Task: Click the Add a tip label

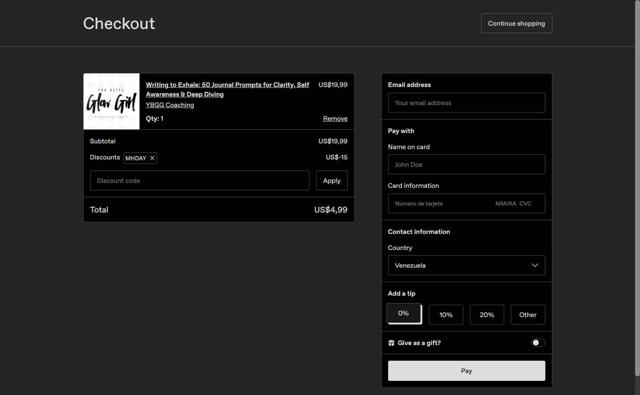Action: [401, 293]
